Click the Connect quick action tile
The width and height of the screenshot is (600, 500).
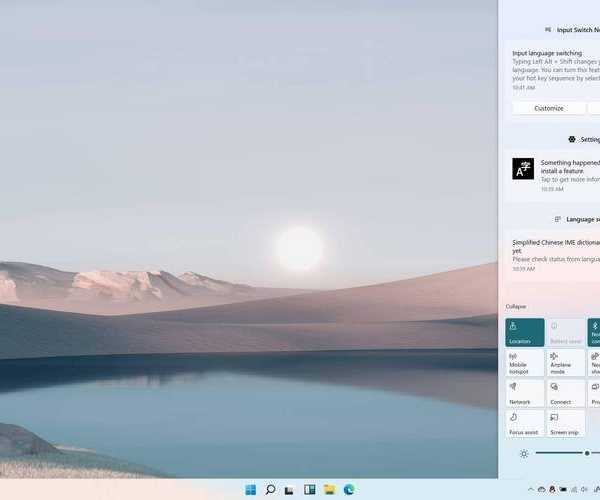click(566, 392)
